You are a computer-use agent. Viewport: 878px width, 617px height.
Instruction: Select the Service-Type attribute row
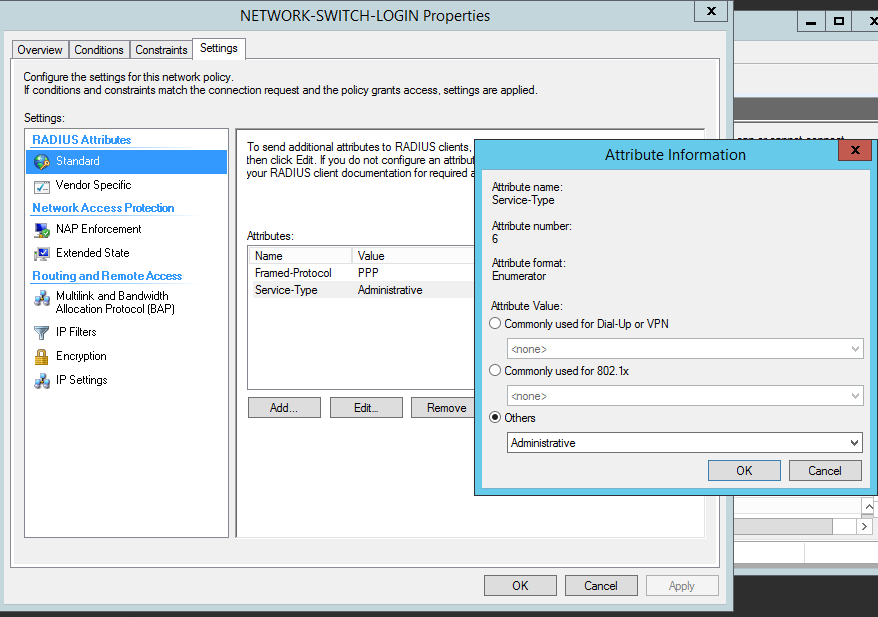(362, 290)
